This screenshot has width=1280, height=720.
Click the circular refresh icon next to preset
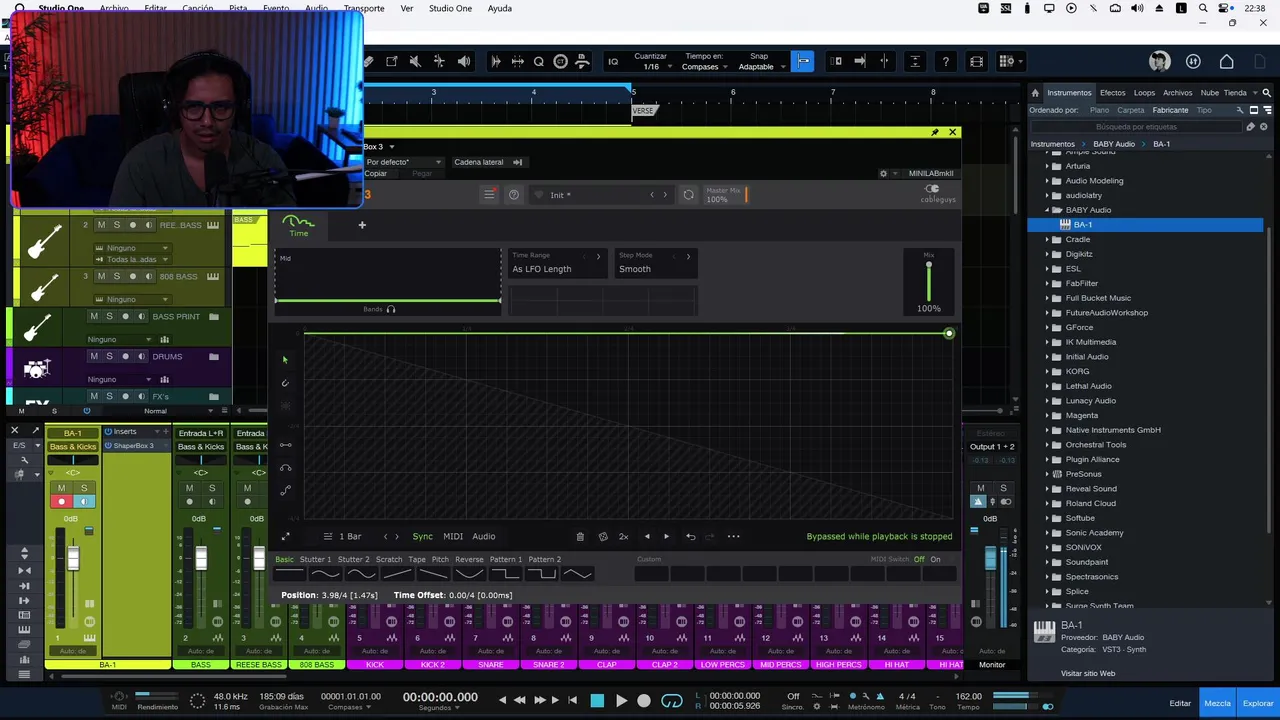click(x=688, y=195)
